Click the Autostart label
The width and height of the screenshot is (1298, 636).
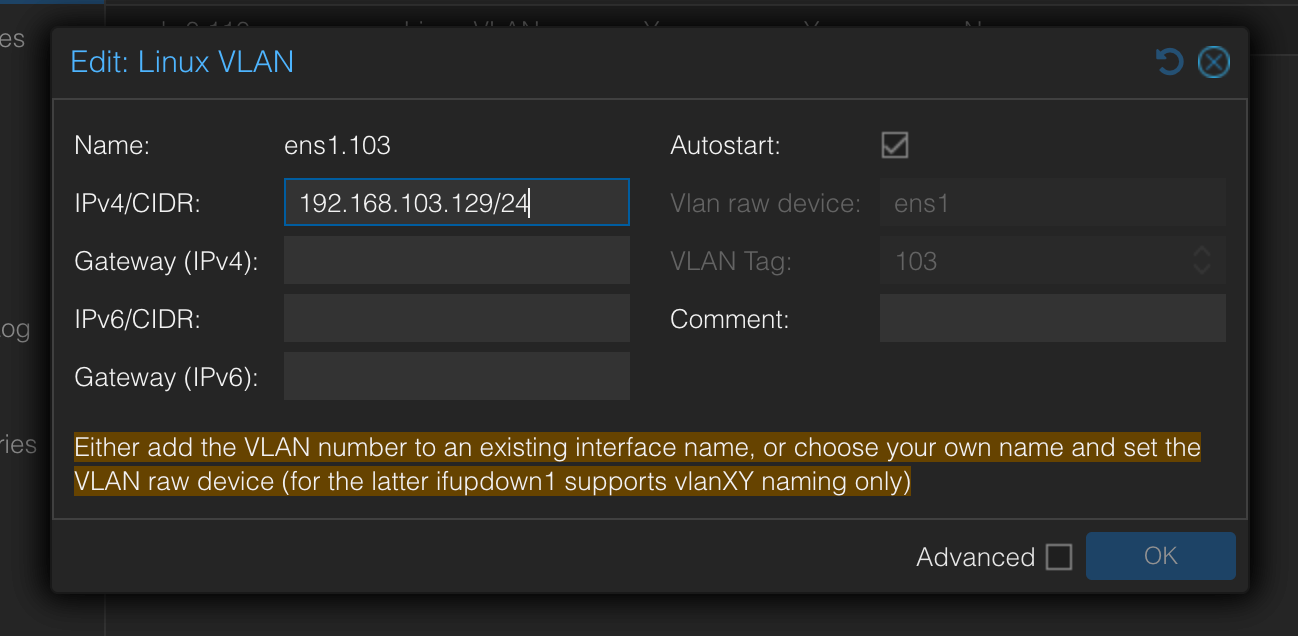point(725,146)
